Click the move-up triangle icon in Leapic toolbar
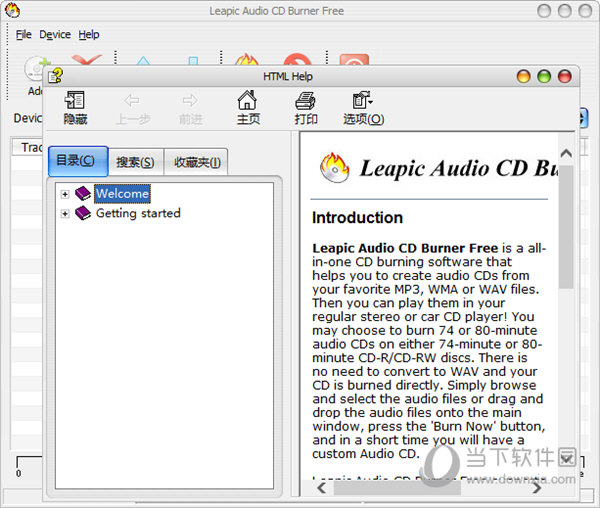 coord(143,61)
